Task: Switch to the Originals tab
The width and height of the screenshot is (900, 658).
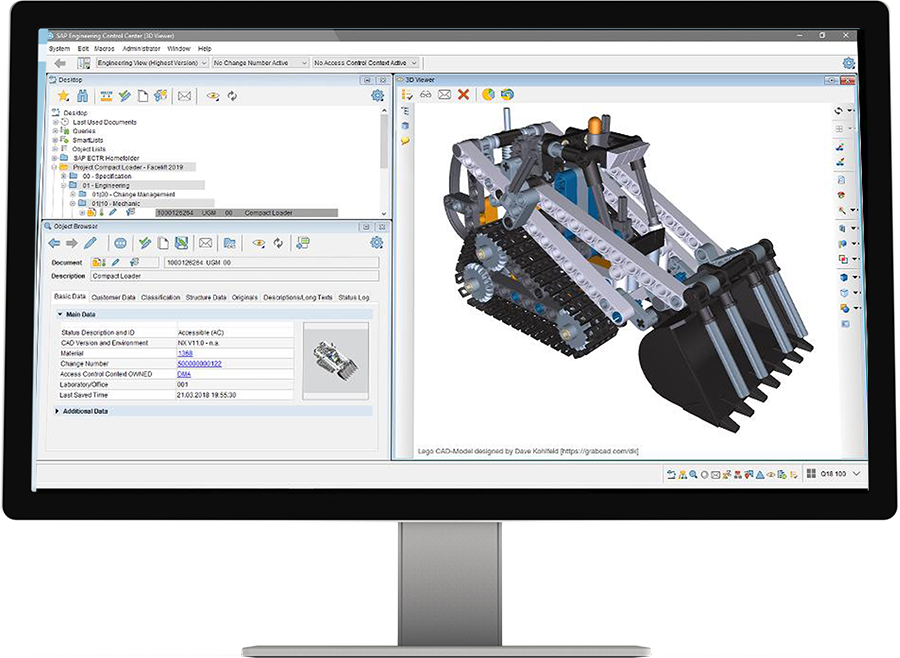Action: 245,297
